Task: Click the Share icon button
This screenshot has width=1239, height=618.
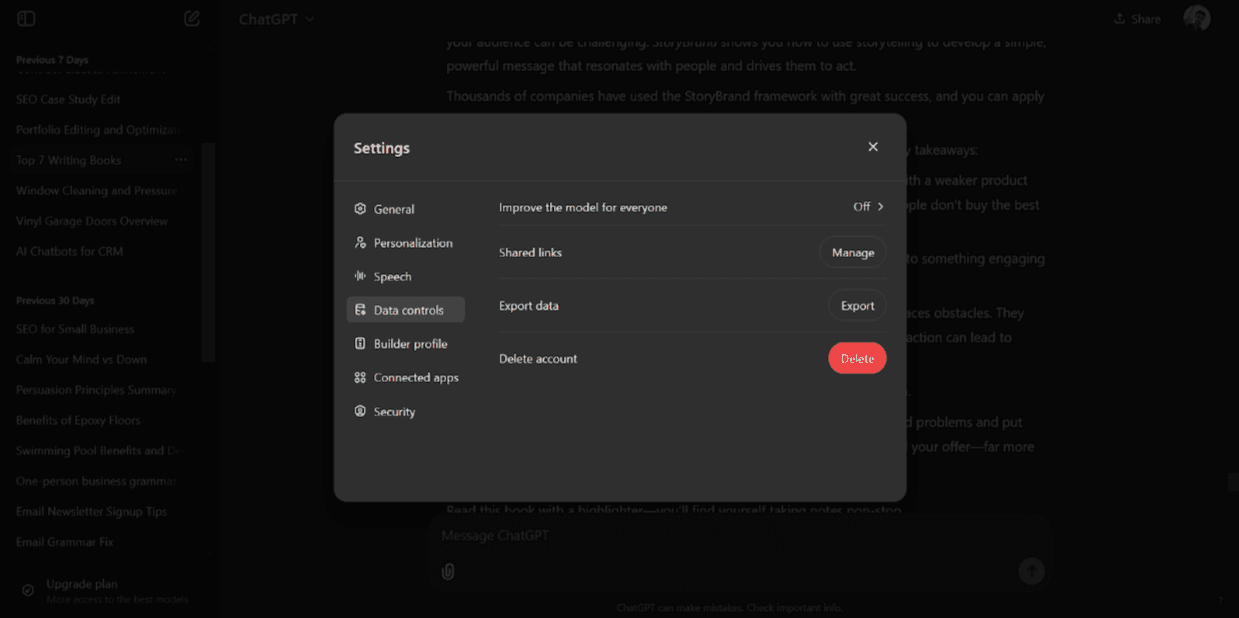Action: [1137, 19]
